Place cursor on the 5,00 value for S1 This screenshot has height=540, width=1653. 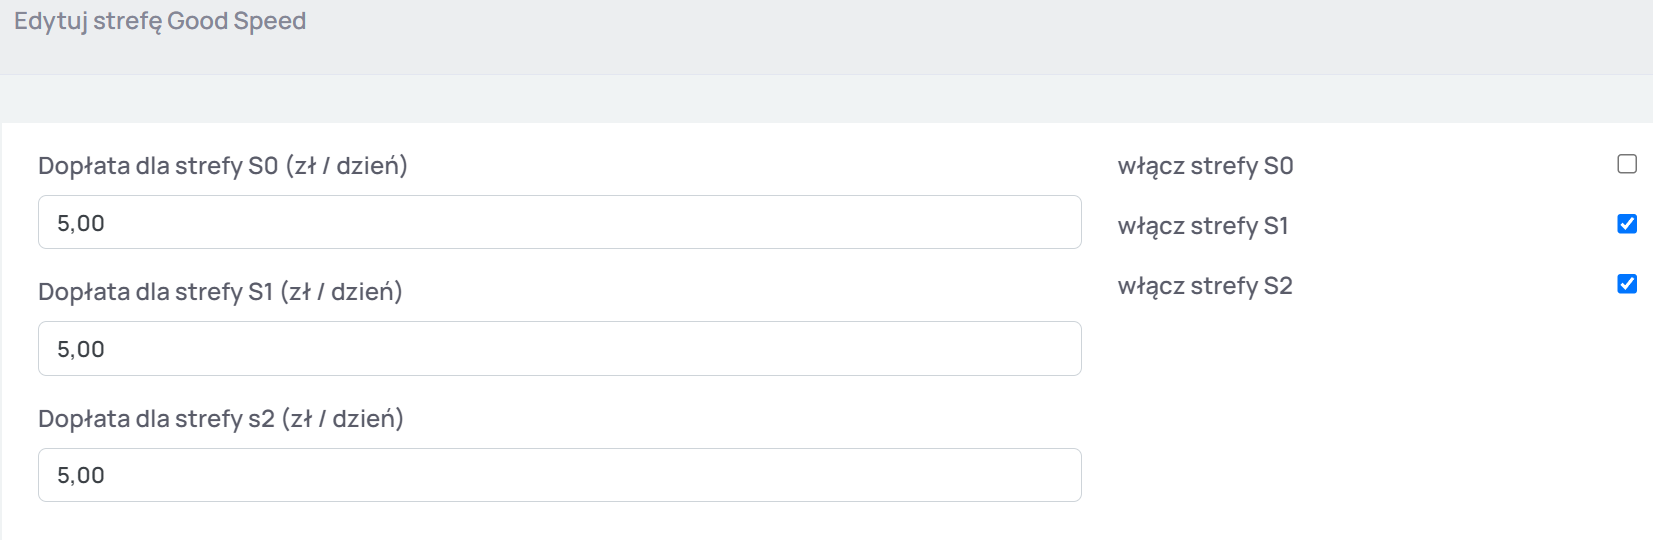click(x=81, y=349)
